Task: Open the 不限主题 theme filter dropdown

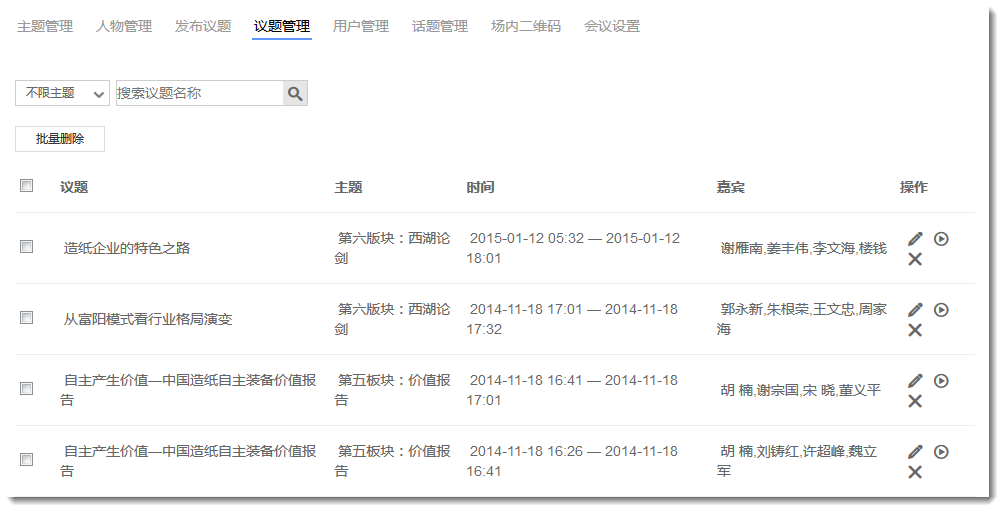Action: [62, 93]
